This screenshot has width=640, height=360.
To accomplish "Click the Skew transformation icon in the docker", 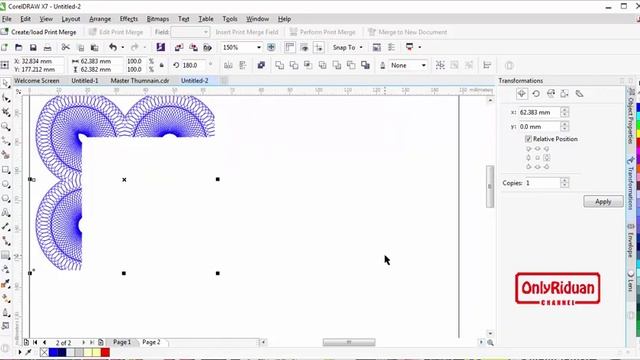I will (x=579, y=94).
